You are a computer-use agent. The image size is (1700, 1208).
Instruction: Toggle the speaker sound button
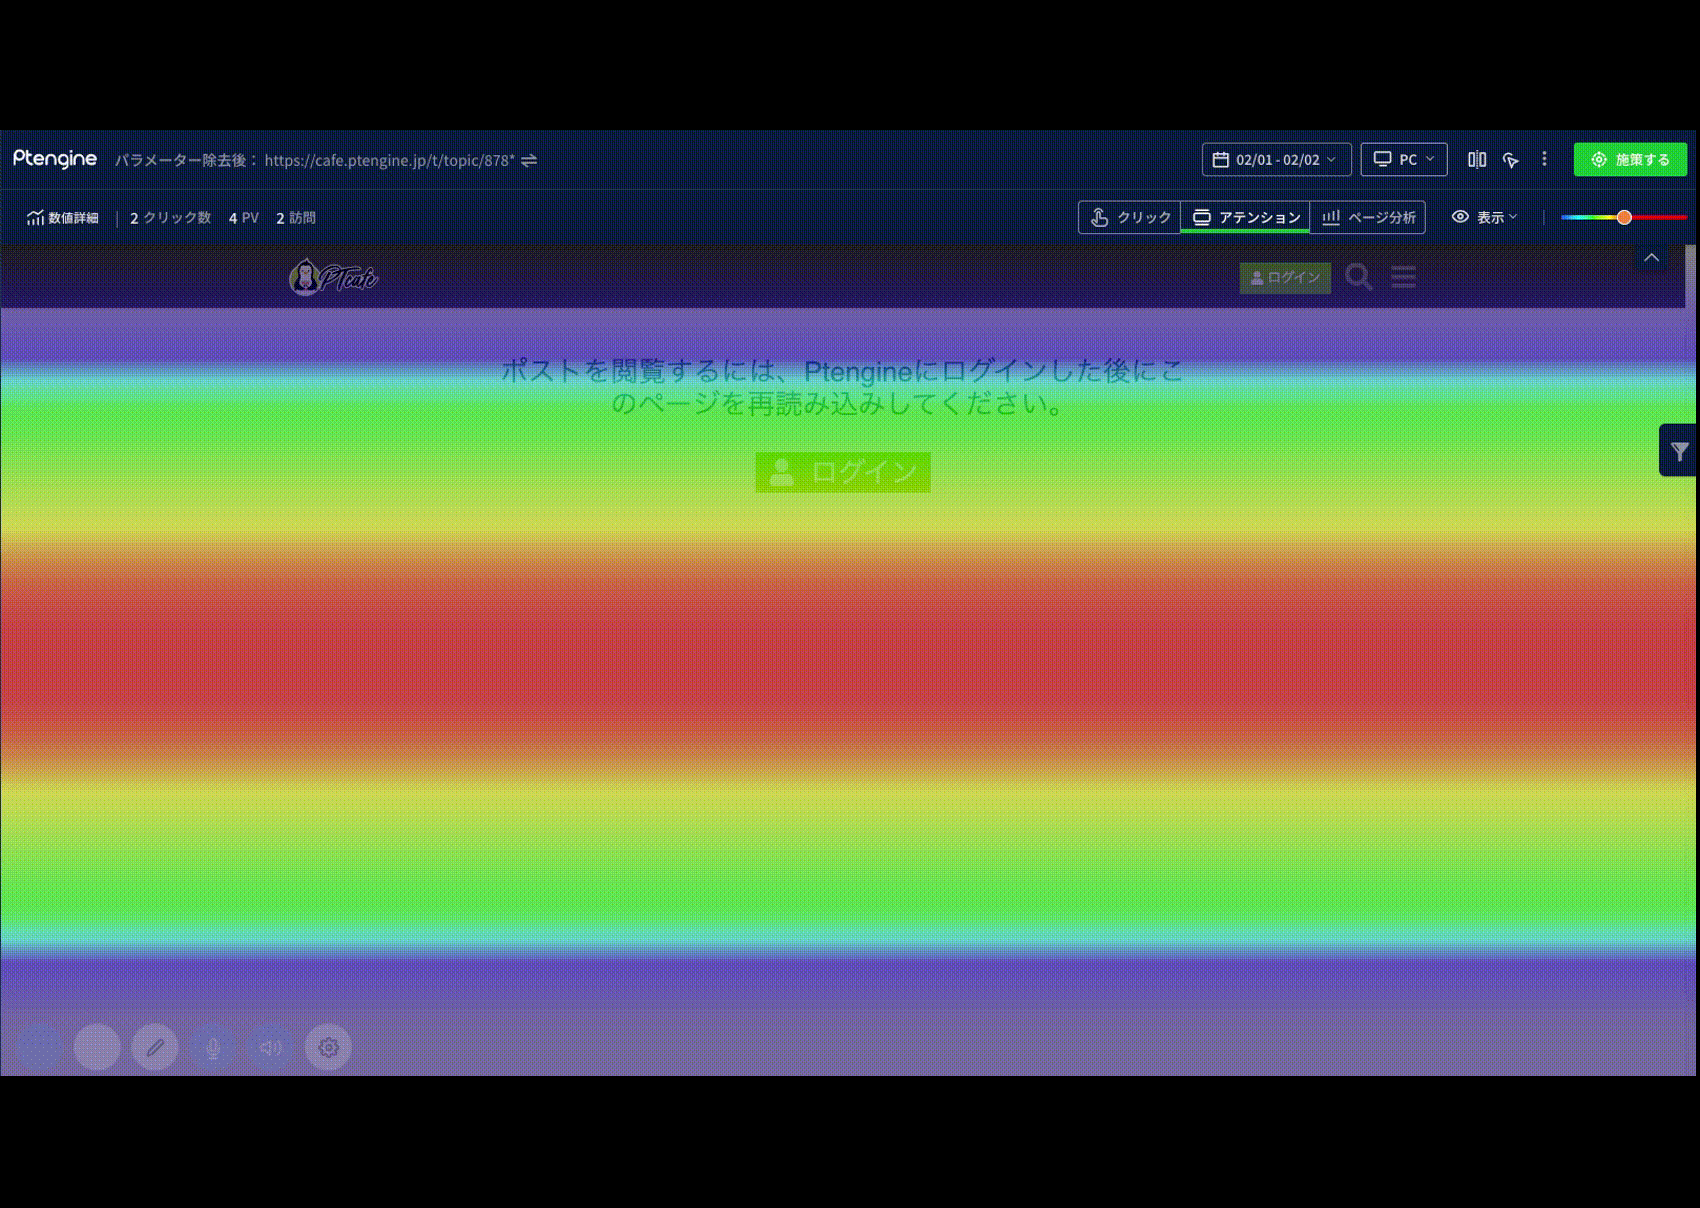click(x=270, y=1047)
